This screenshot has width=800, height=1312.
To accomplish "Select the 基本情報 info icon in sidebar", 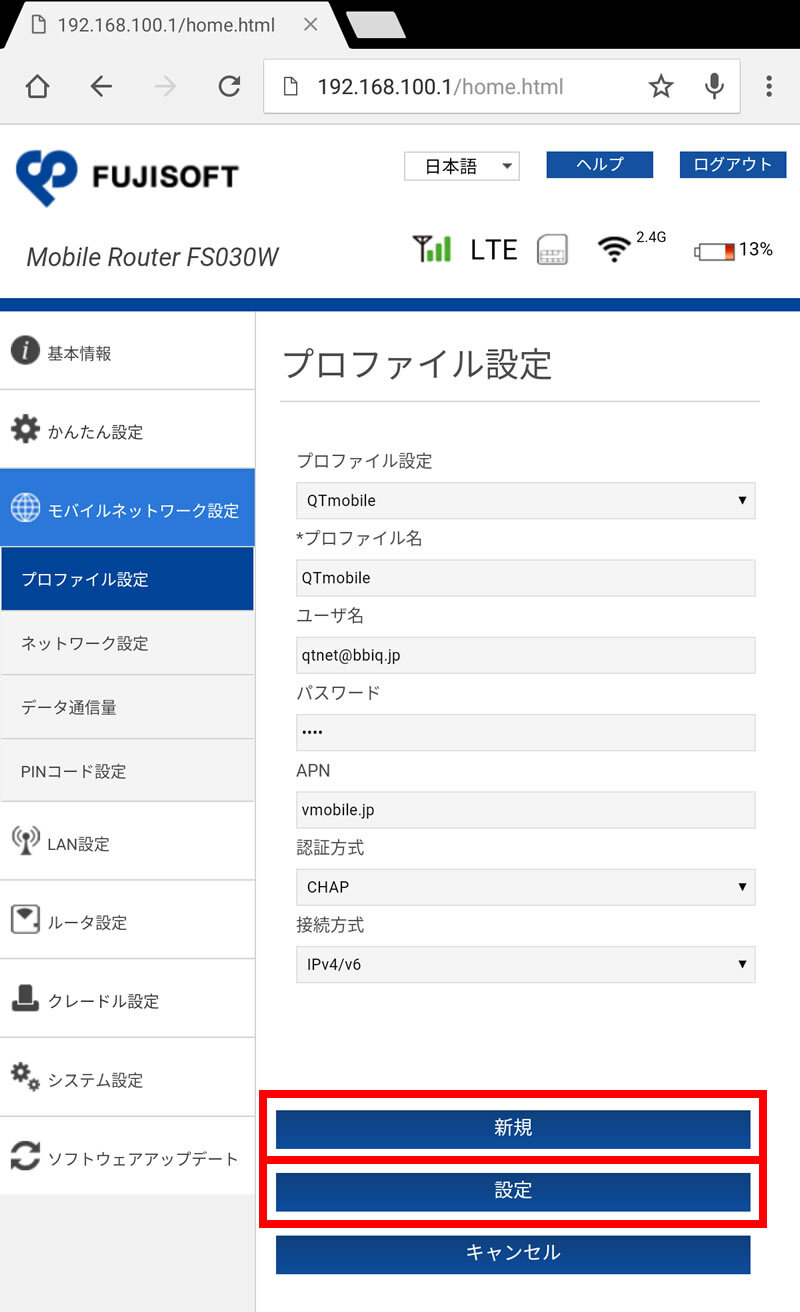I will tap(24, 350).
